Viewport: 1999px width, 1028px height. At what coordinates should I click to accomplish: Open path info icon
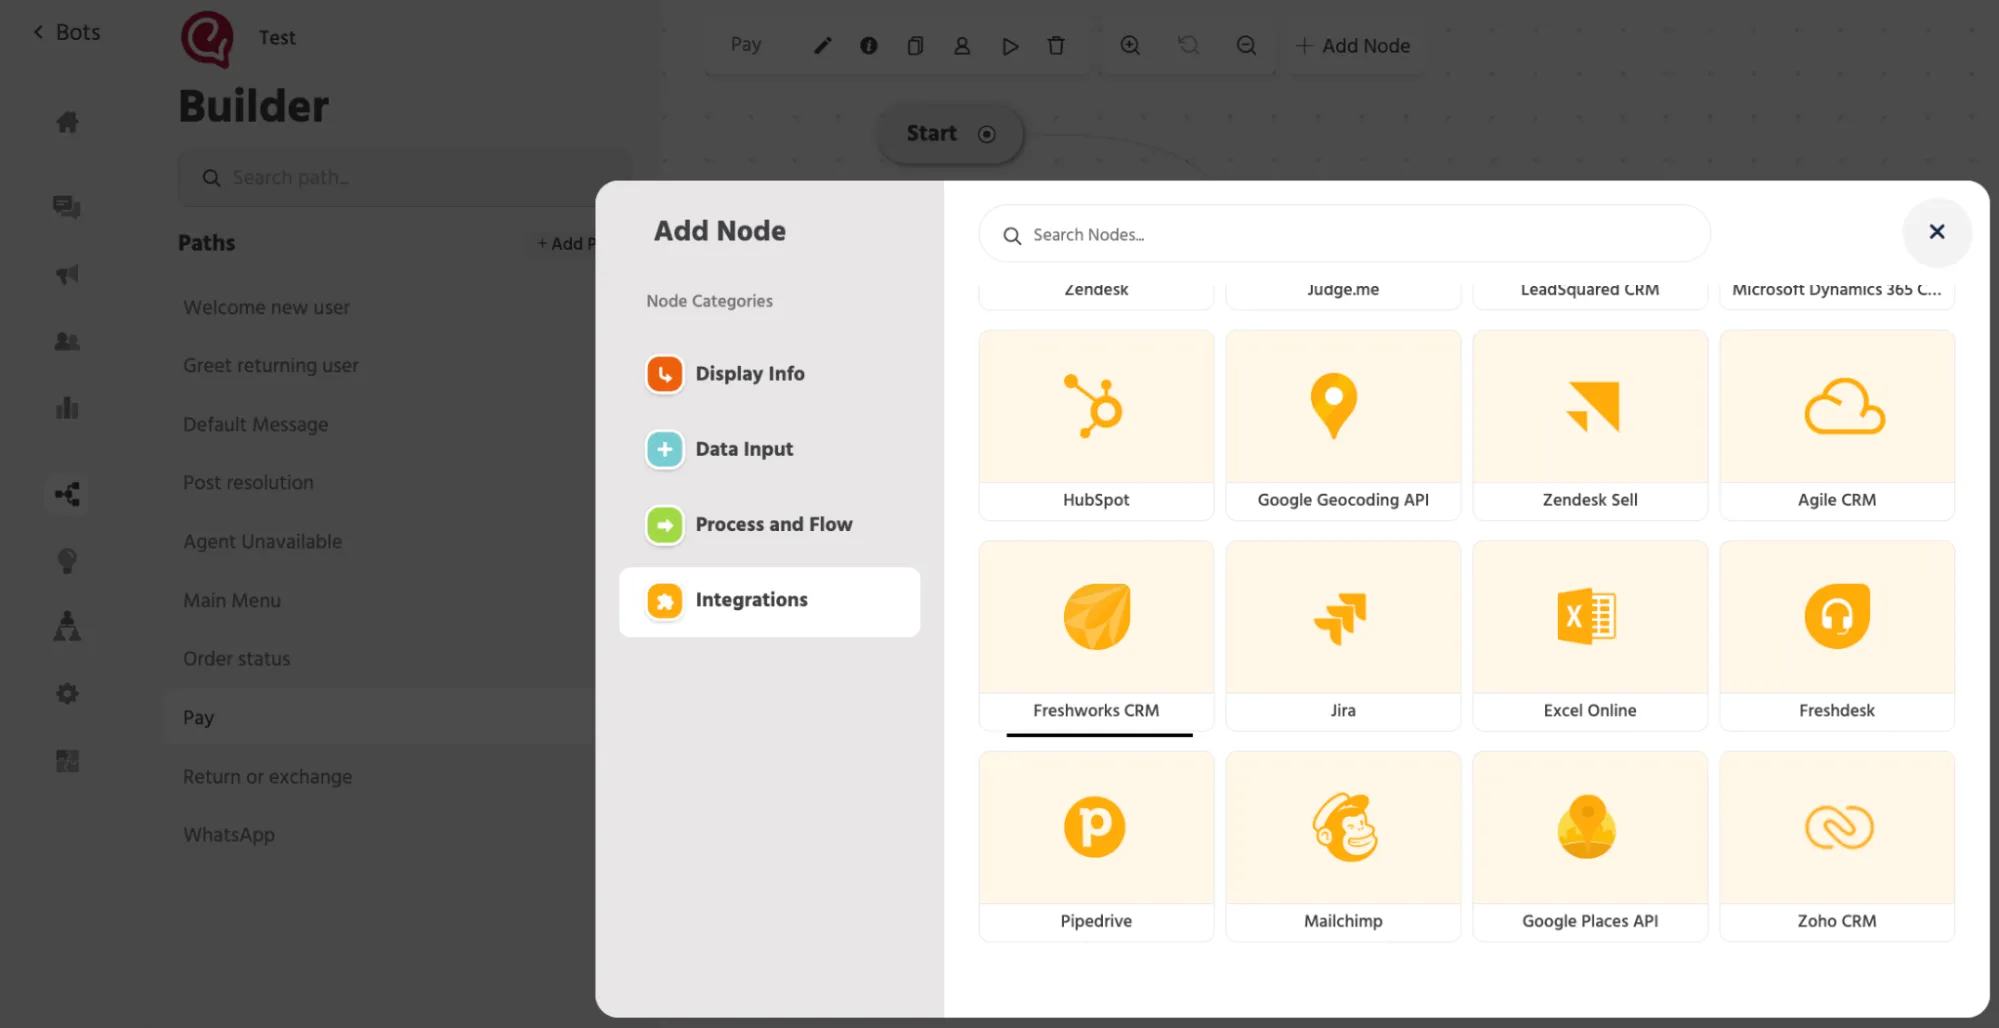tap(869, 46)
